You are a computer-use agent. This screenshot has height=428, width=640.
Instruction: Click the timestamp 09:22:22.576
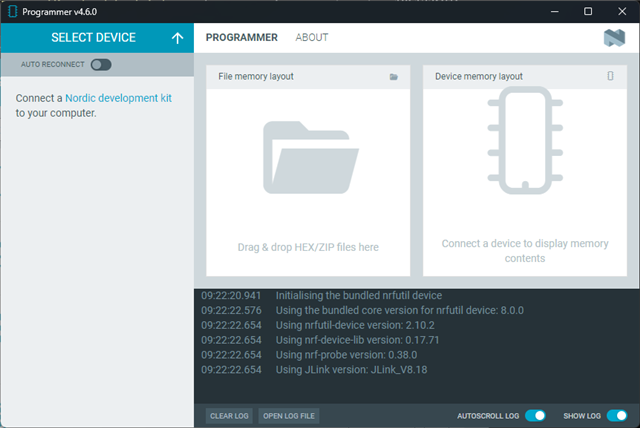231,310
